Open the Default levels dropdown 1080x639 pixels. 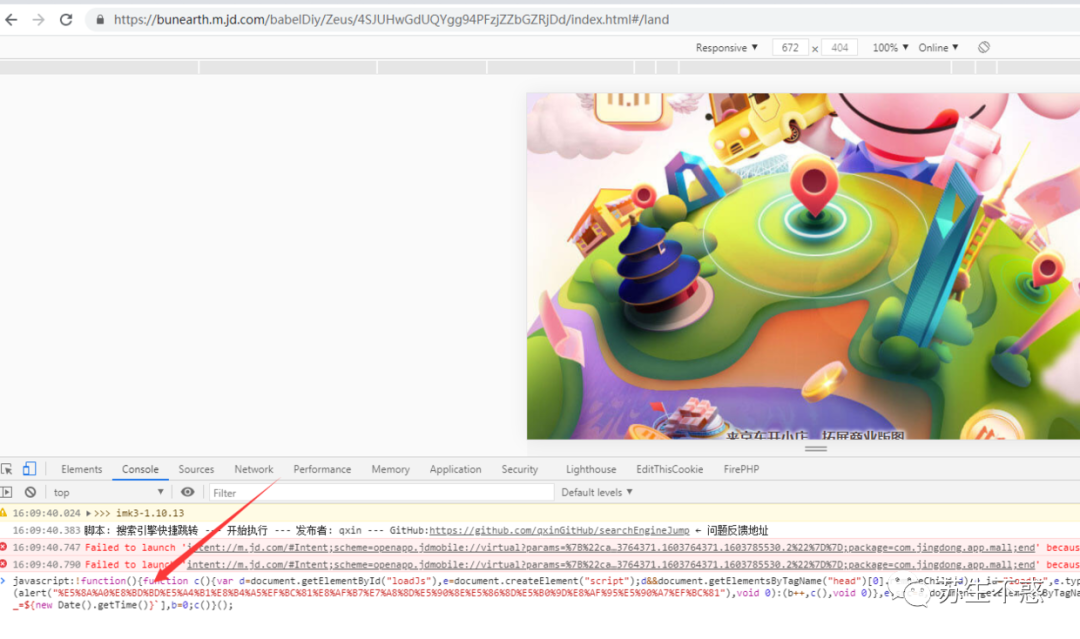[597, 492]
